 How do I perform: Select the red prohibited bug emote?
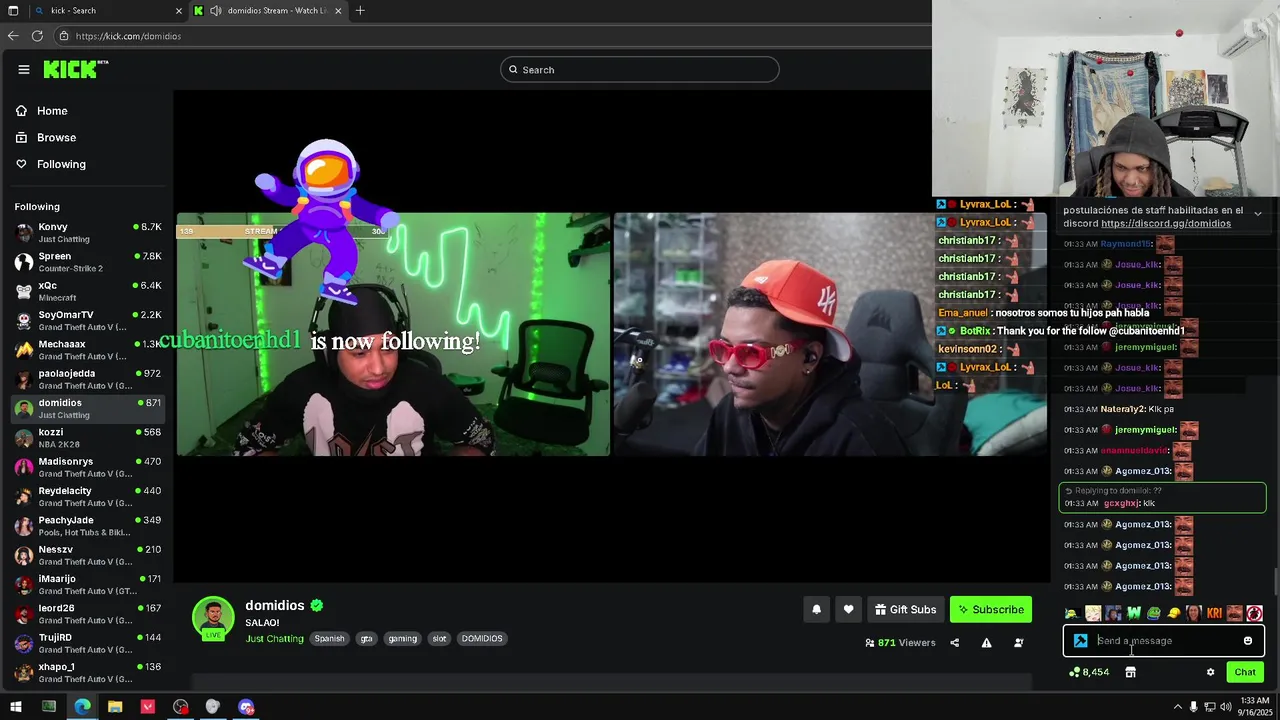1254,613
